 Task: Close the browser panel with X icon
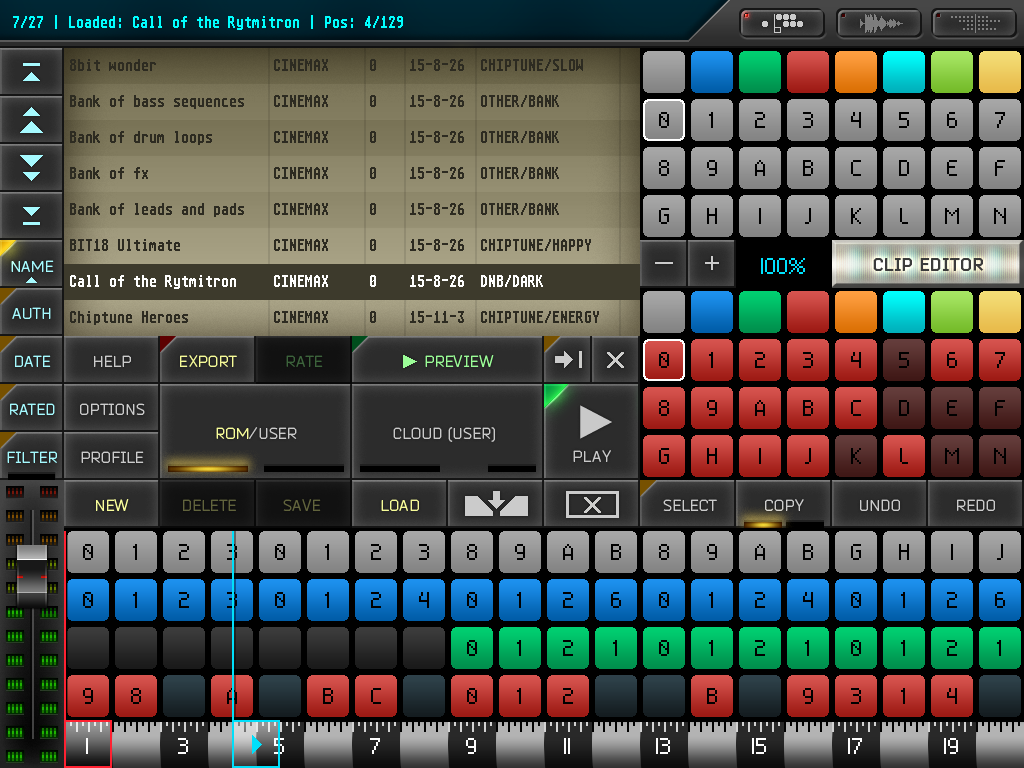pos(615,360)
